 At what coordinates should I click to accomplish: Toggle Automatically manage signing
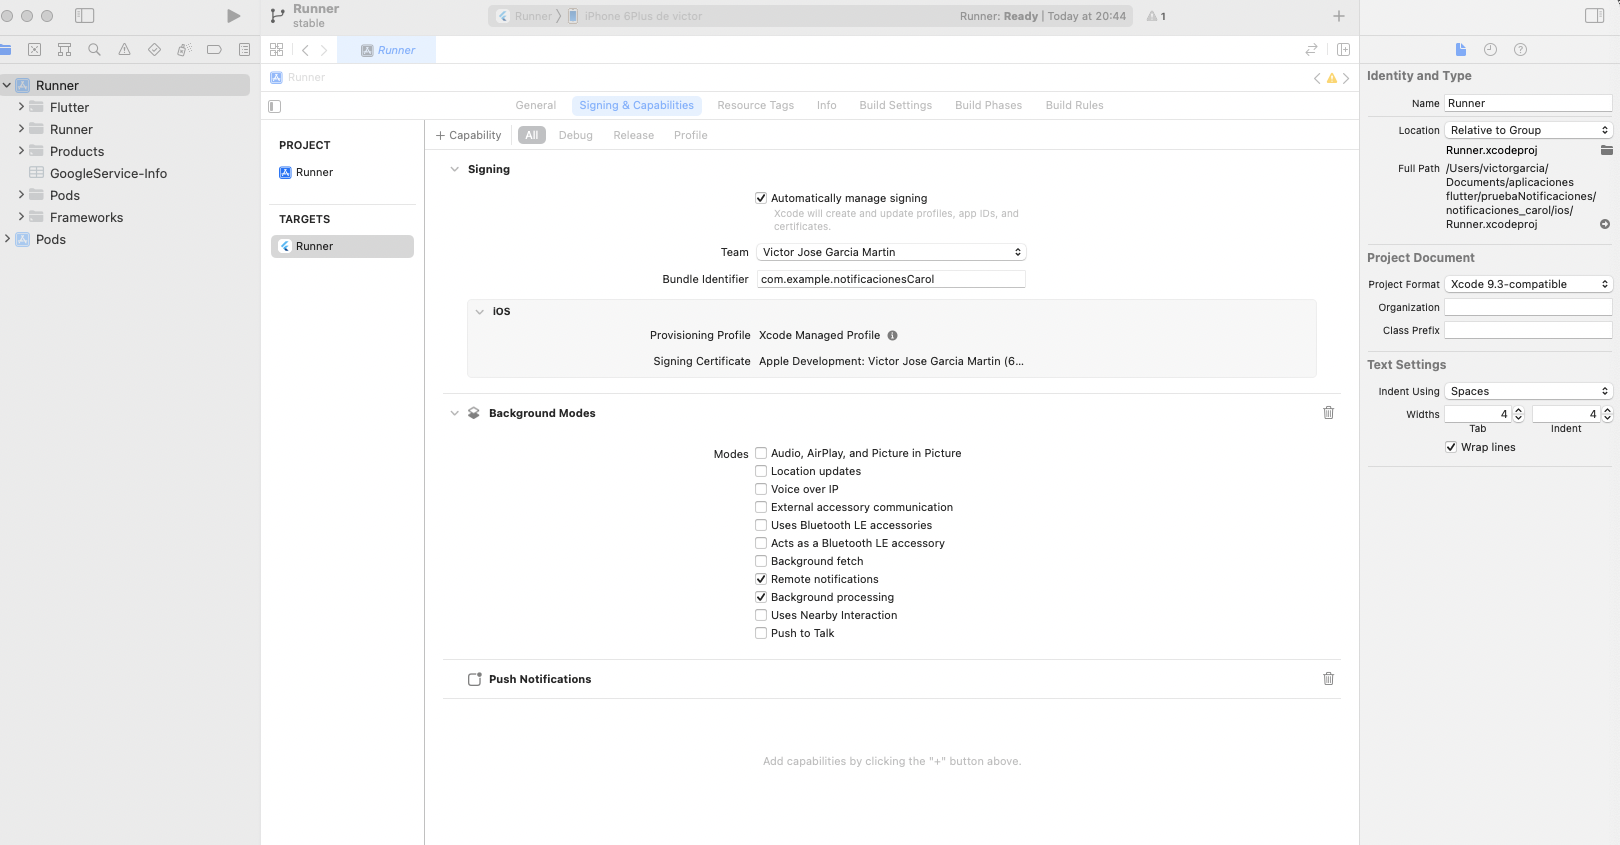[x=761, y=198]
